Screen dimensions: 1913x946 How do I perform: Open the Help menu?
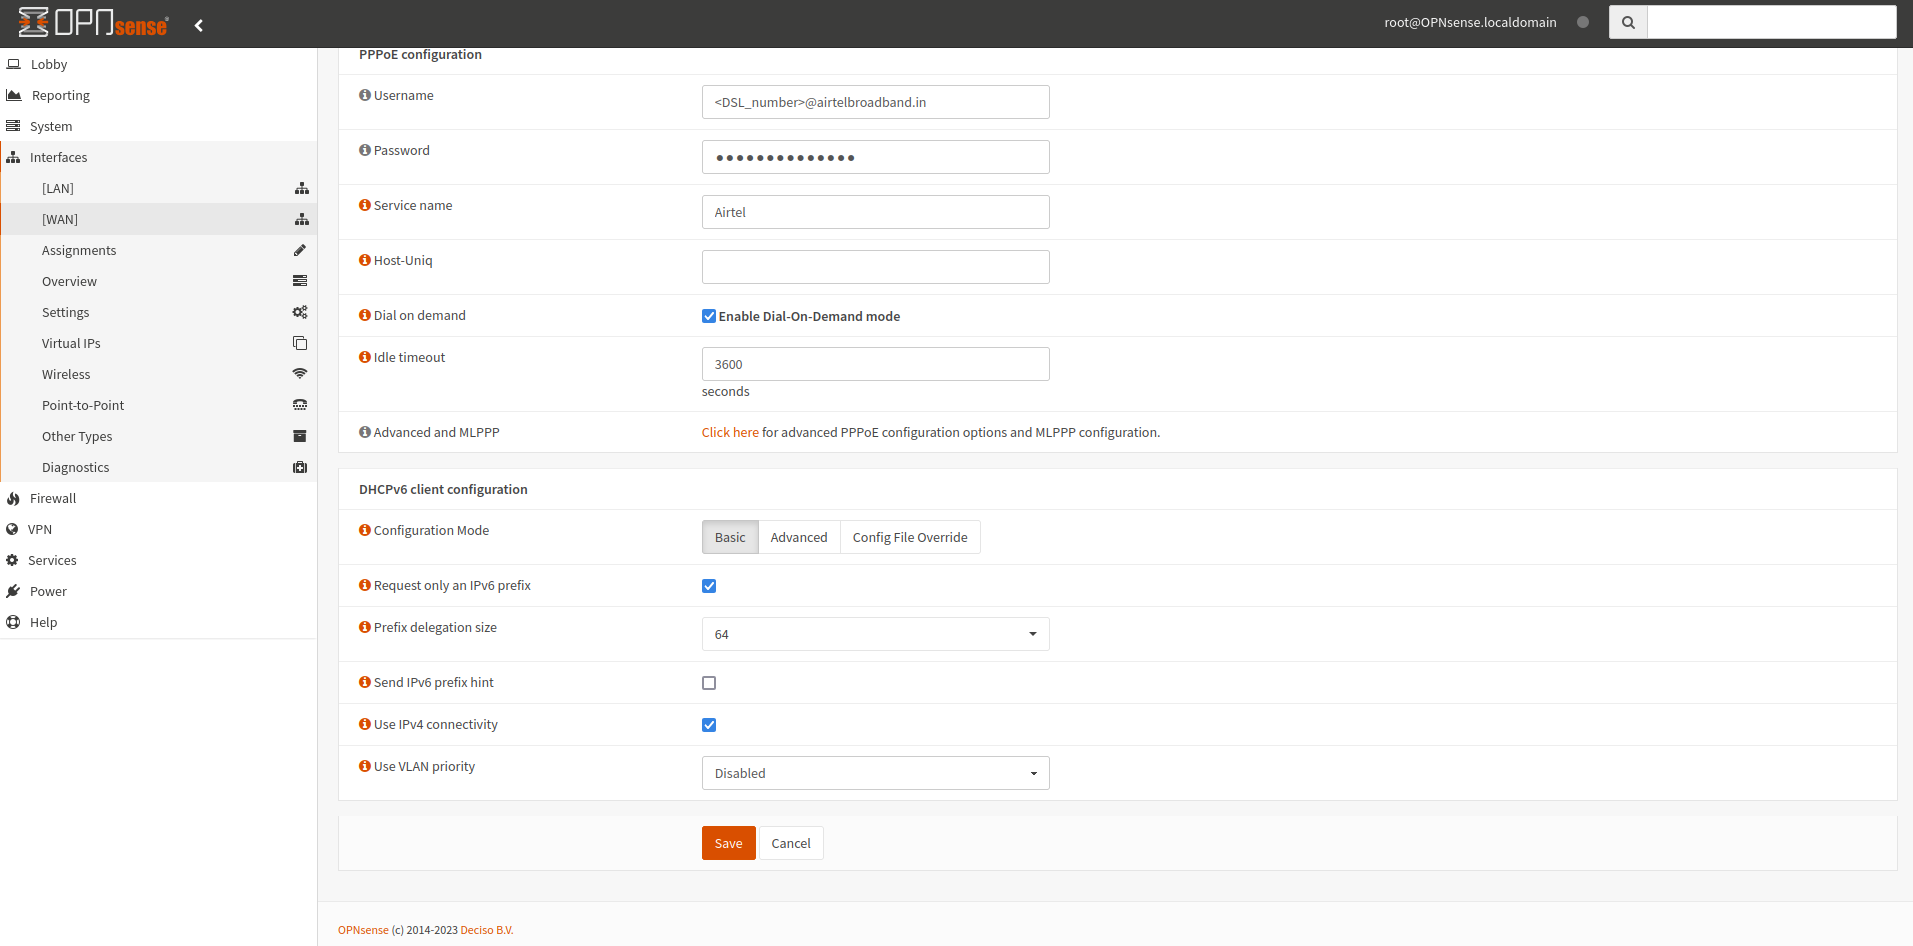[158, 622]
